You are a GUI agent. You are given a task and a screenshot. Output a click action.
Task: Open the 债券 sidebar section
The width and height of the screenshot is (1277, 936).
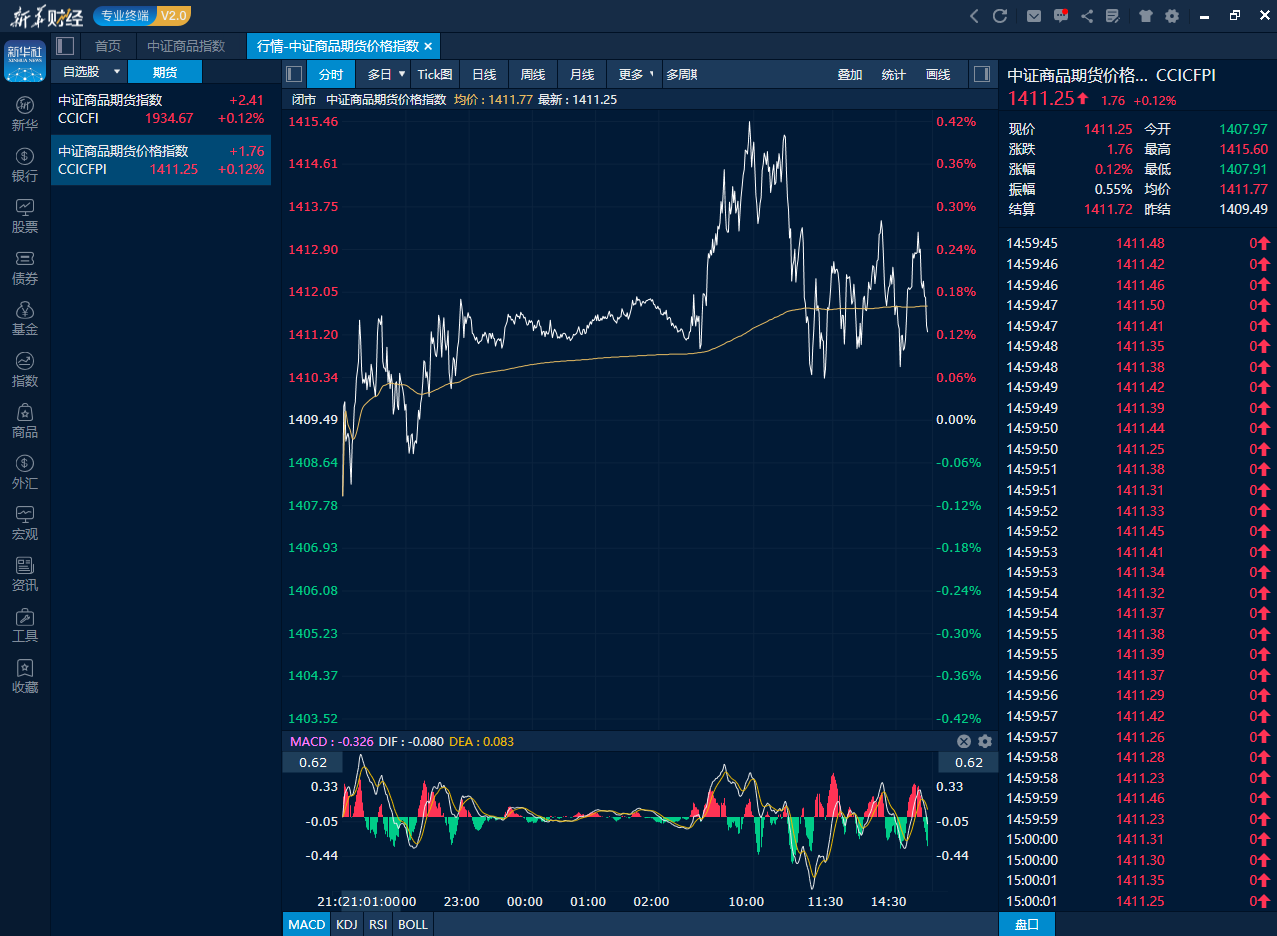(25, 268)
